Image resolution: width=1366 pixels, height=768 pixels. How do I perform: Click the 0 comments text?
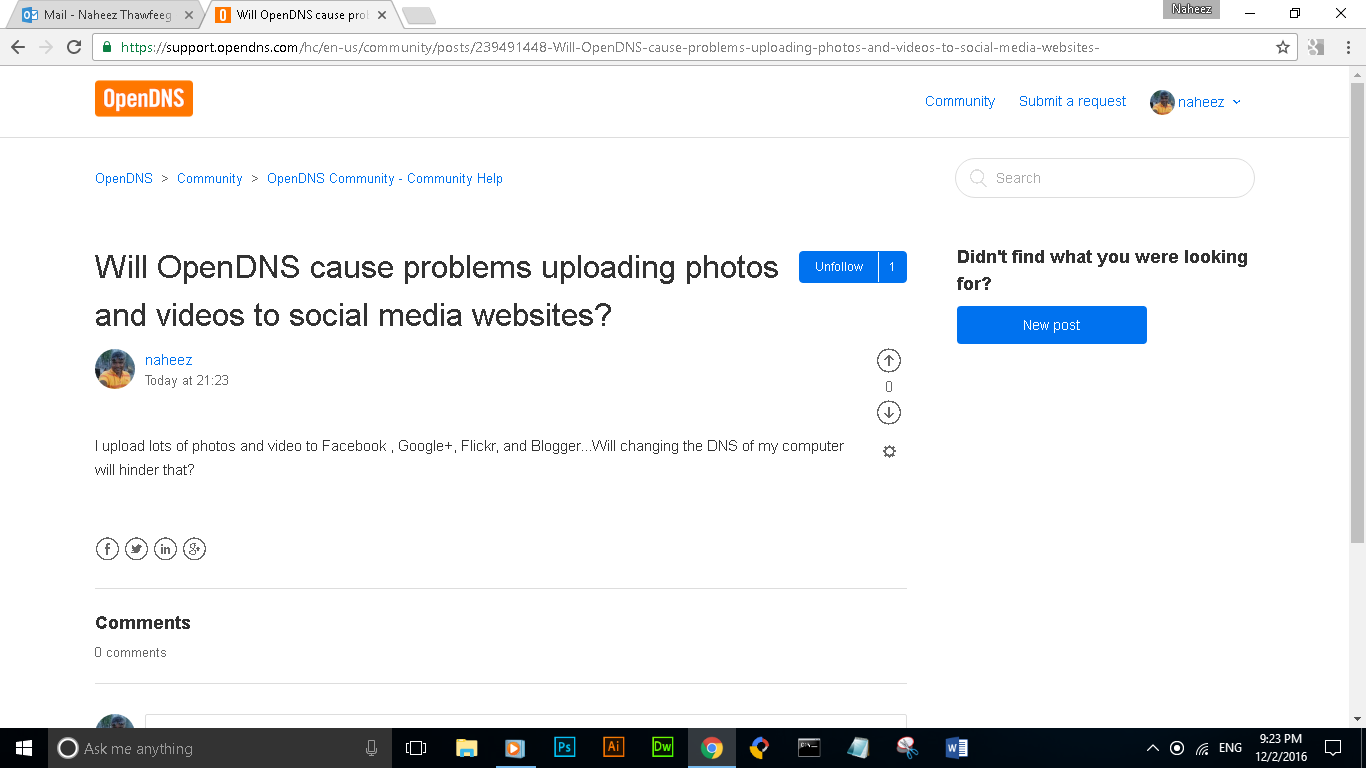[x=131, y=652]
